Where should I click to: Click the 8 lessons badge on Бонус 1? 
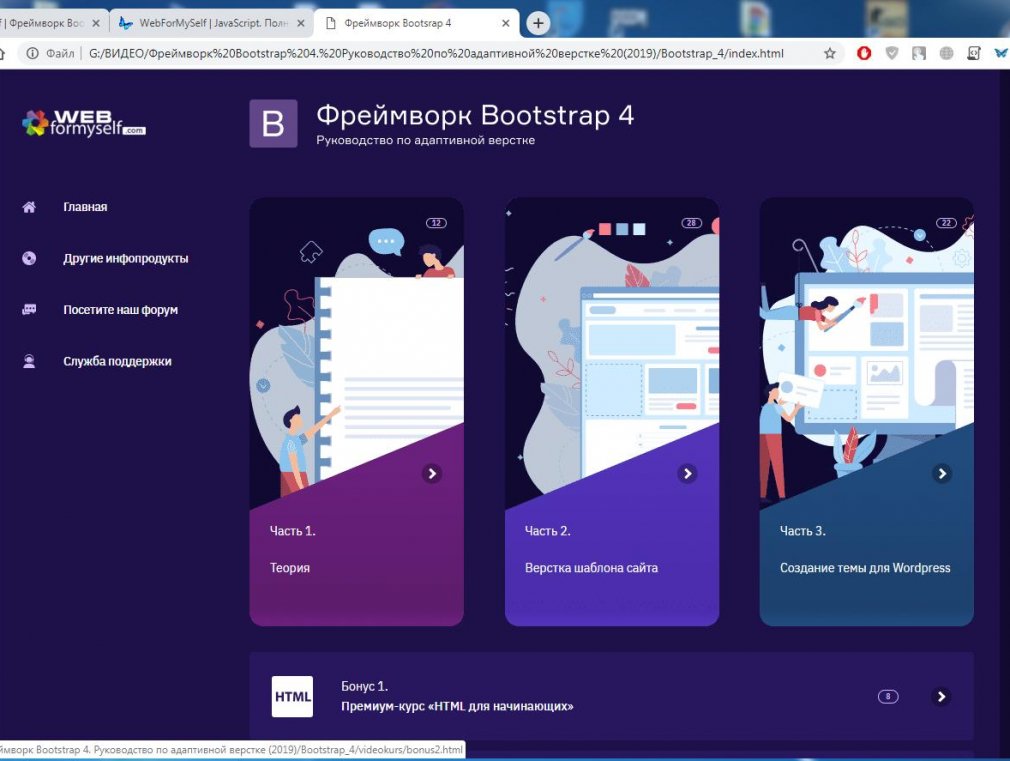click(888, 697)
